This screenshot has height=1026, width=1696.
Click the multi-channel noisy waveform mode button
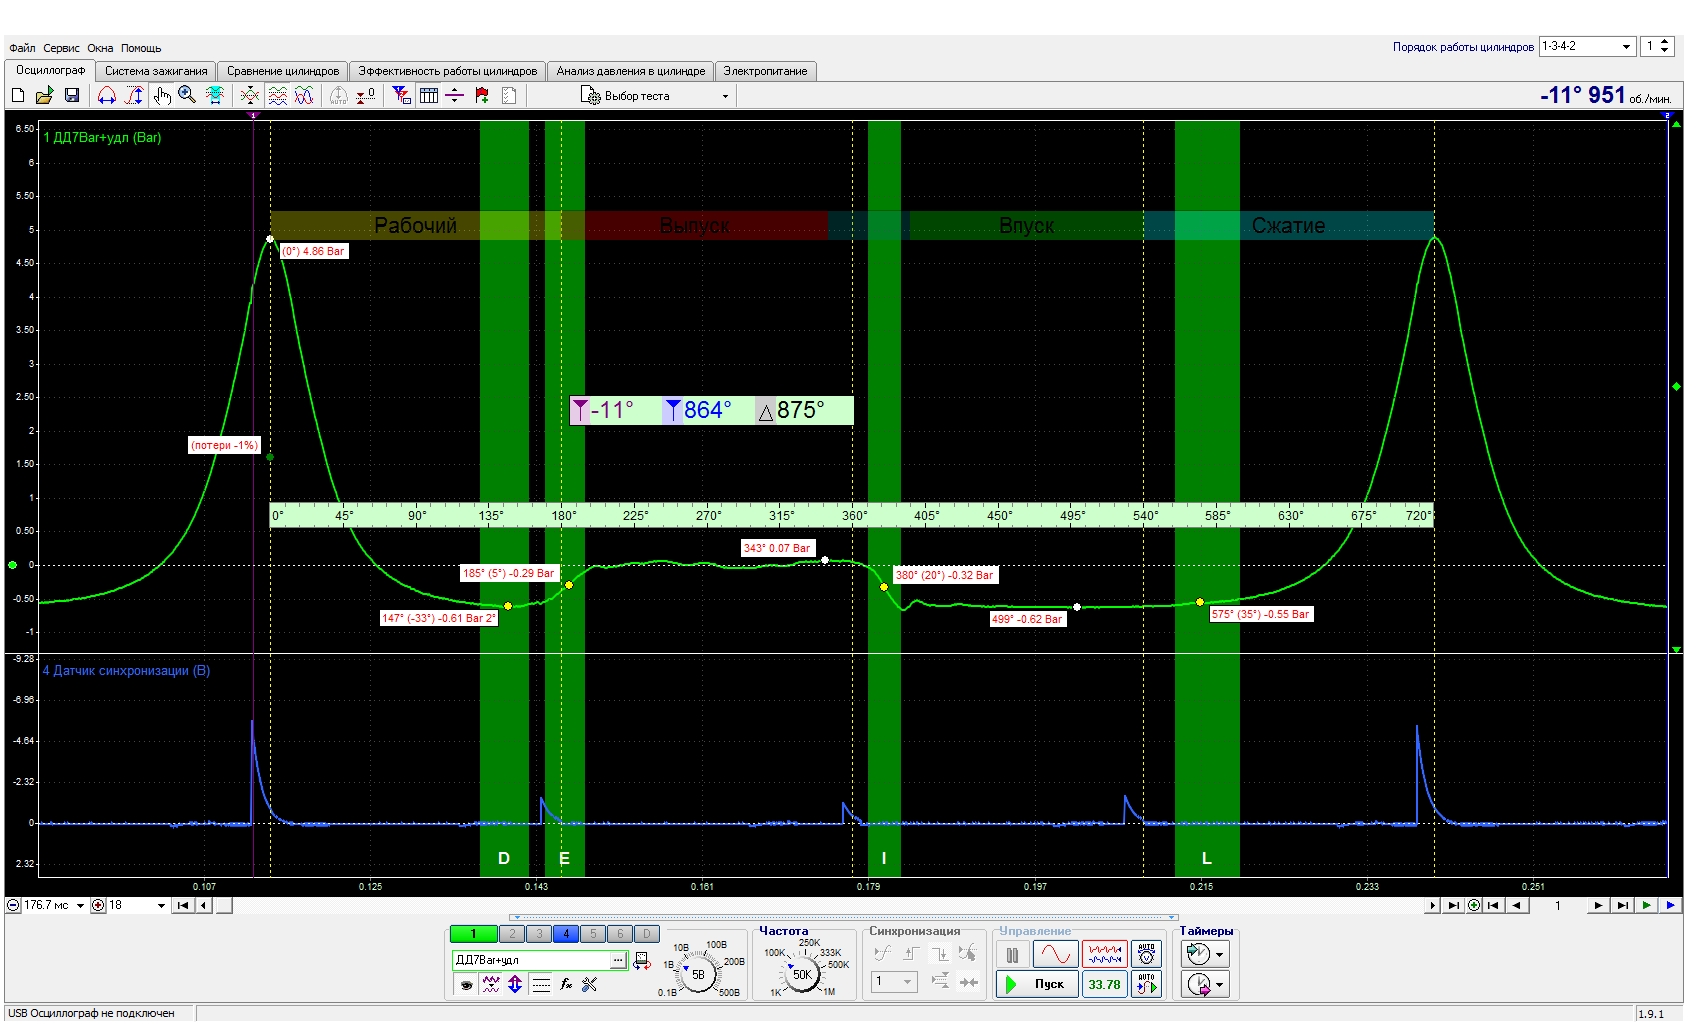coord(1104,954)
